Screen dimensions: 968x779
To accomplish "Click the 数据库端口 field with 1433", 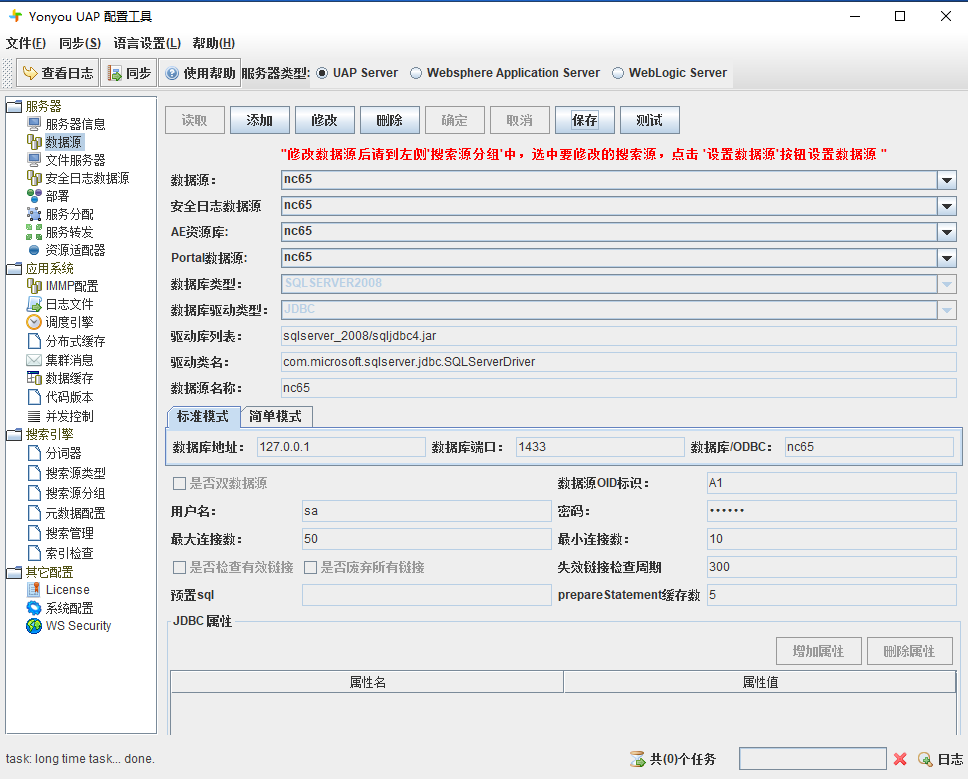I will point(599,447).
